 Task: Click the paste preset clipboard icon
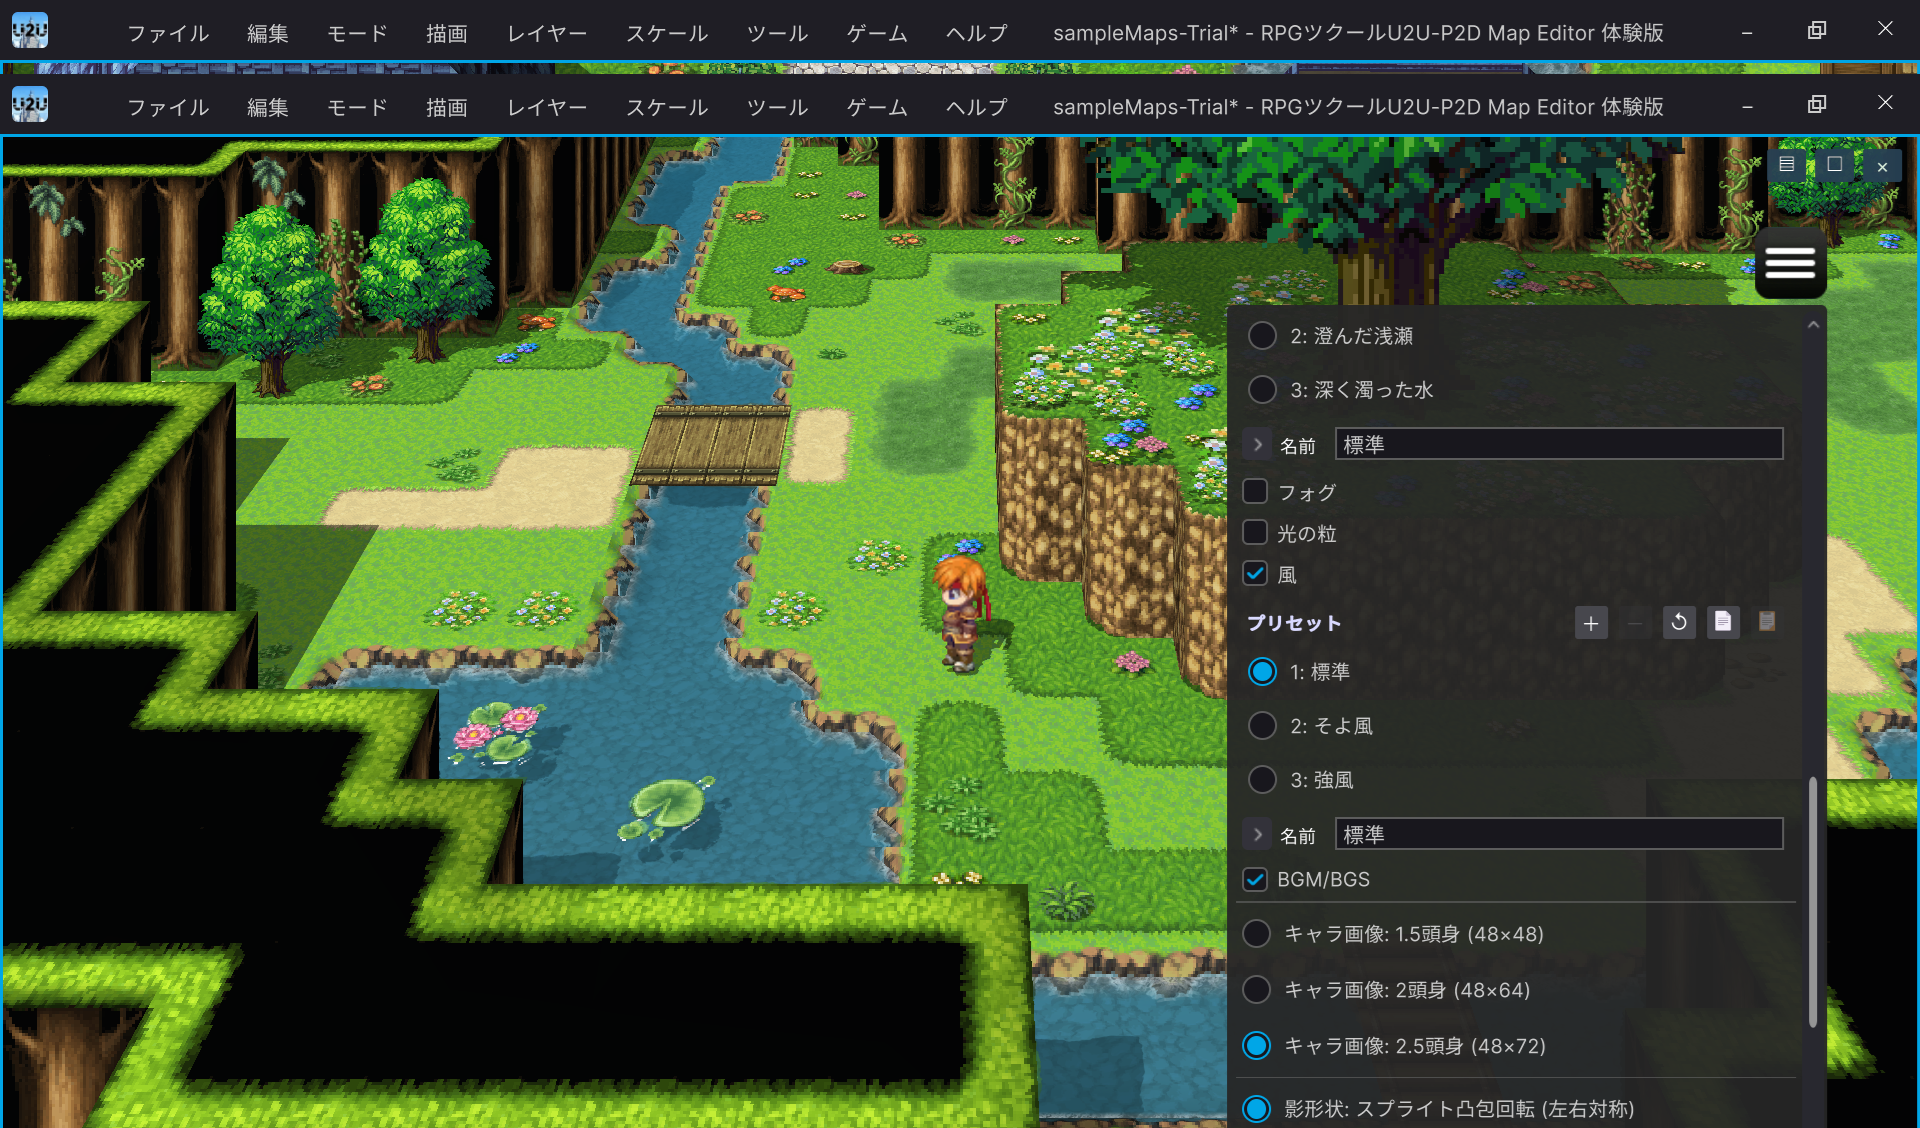tap(1767, 623)
